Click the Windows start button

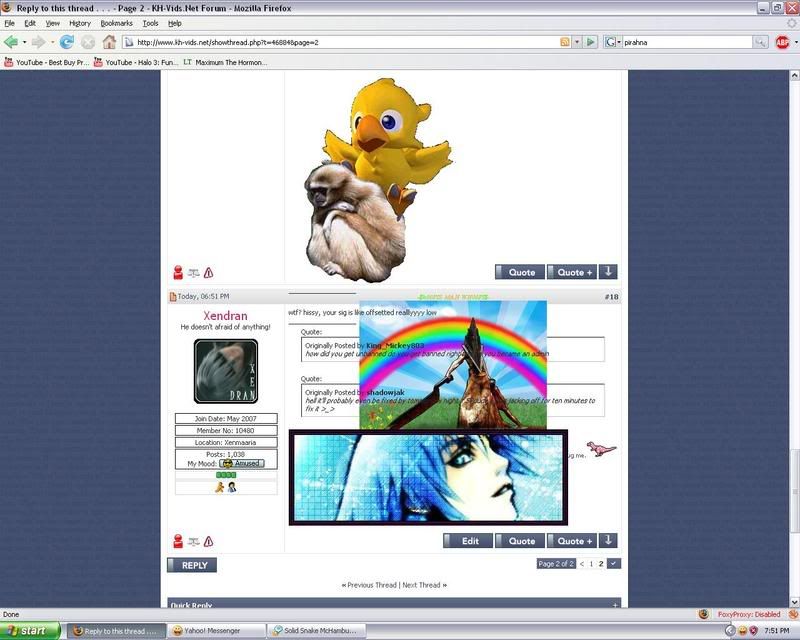(x=30, y=631)
